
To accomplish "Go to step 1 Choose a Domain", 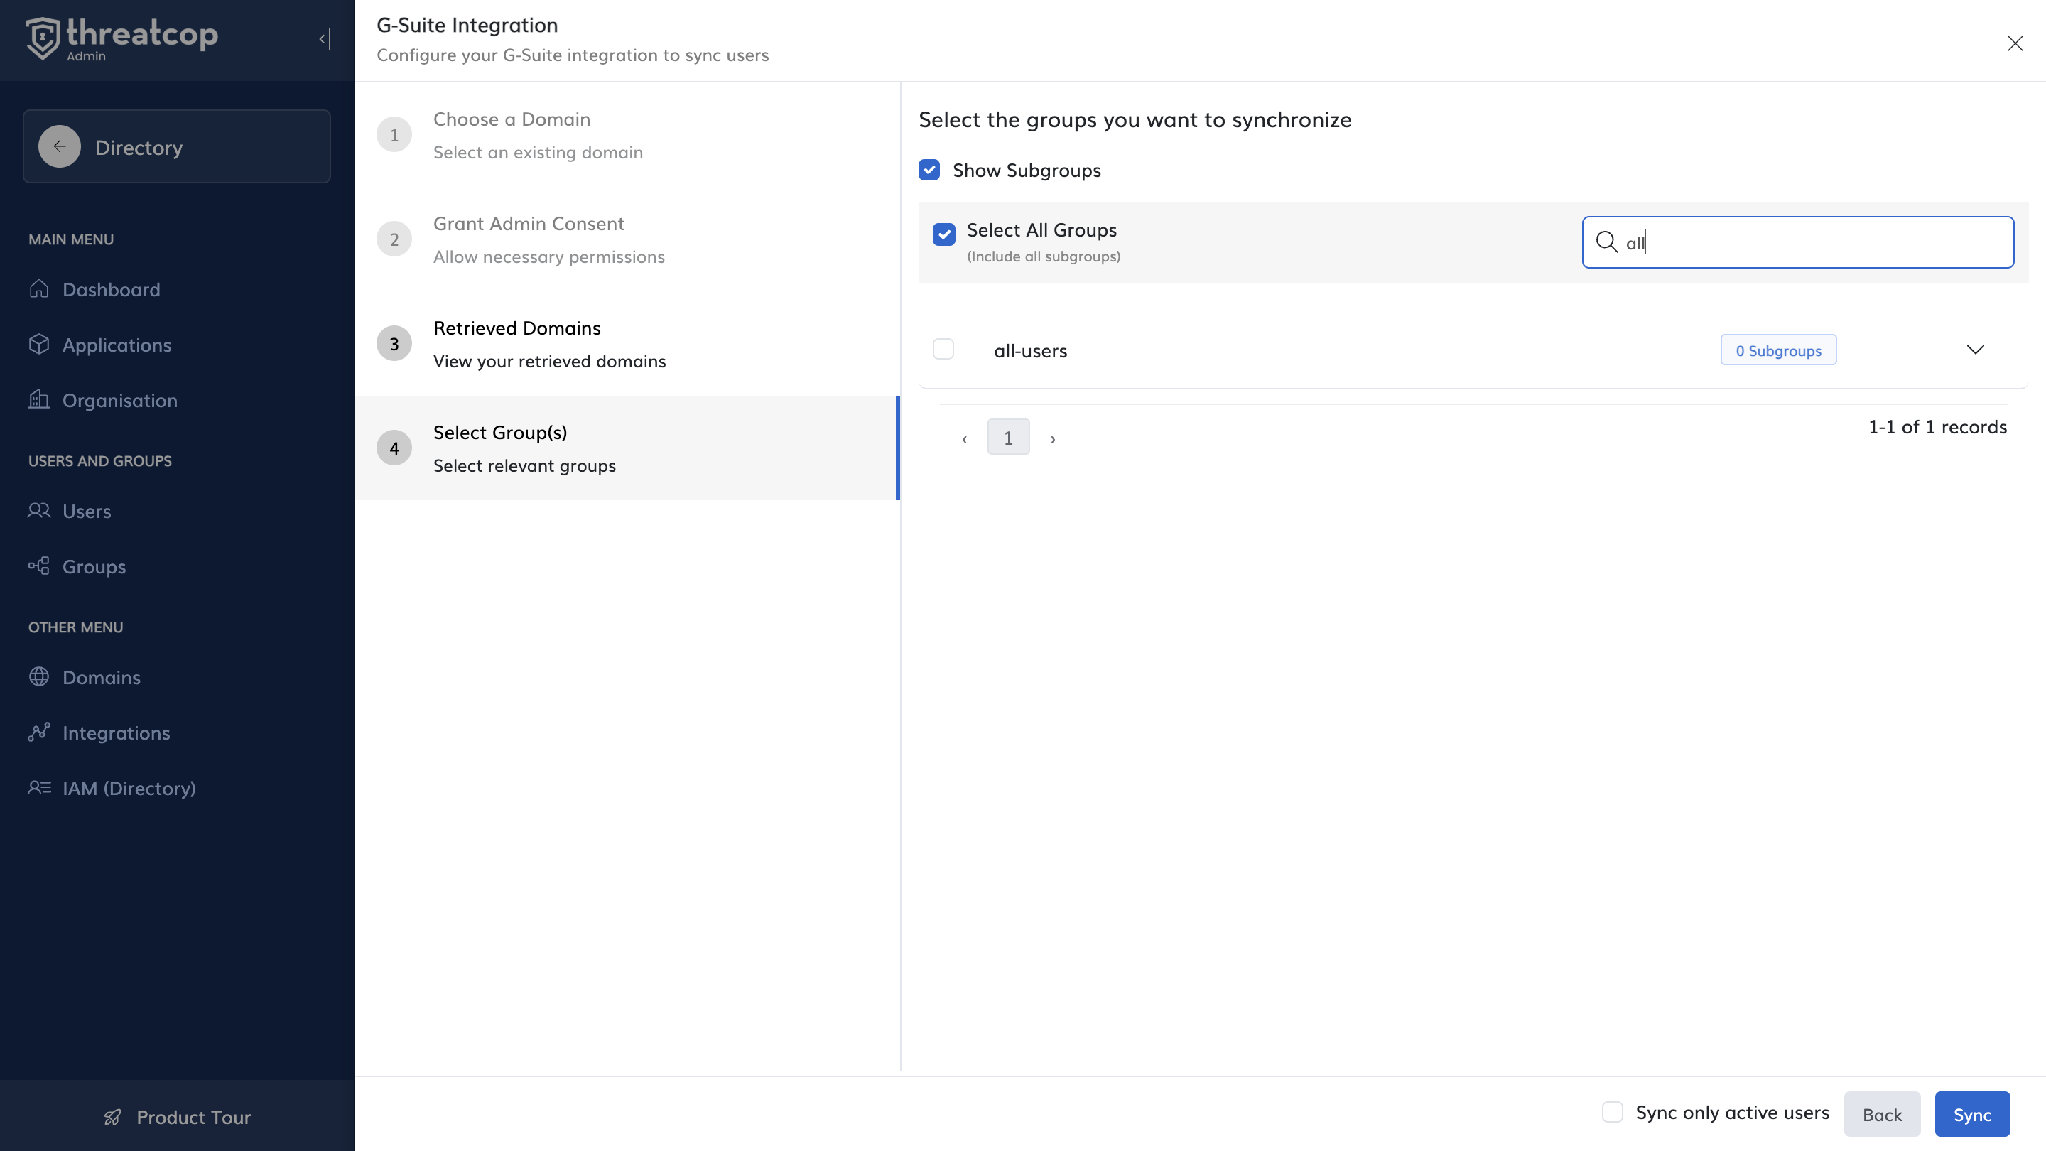I will tap(627, 135).
